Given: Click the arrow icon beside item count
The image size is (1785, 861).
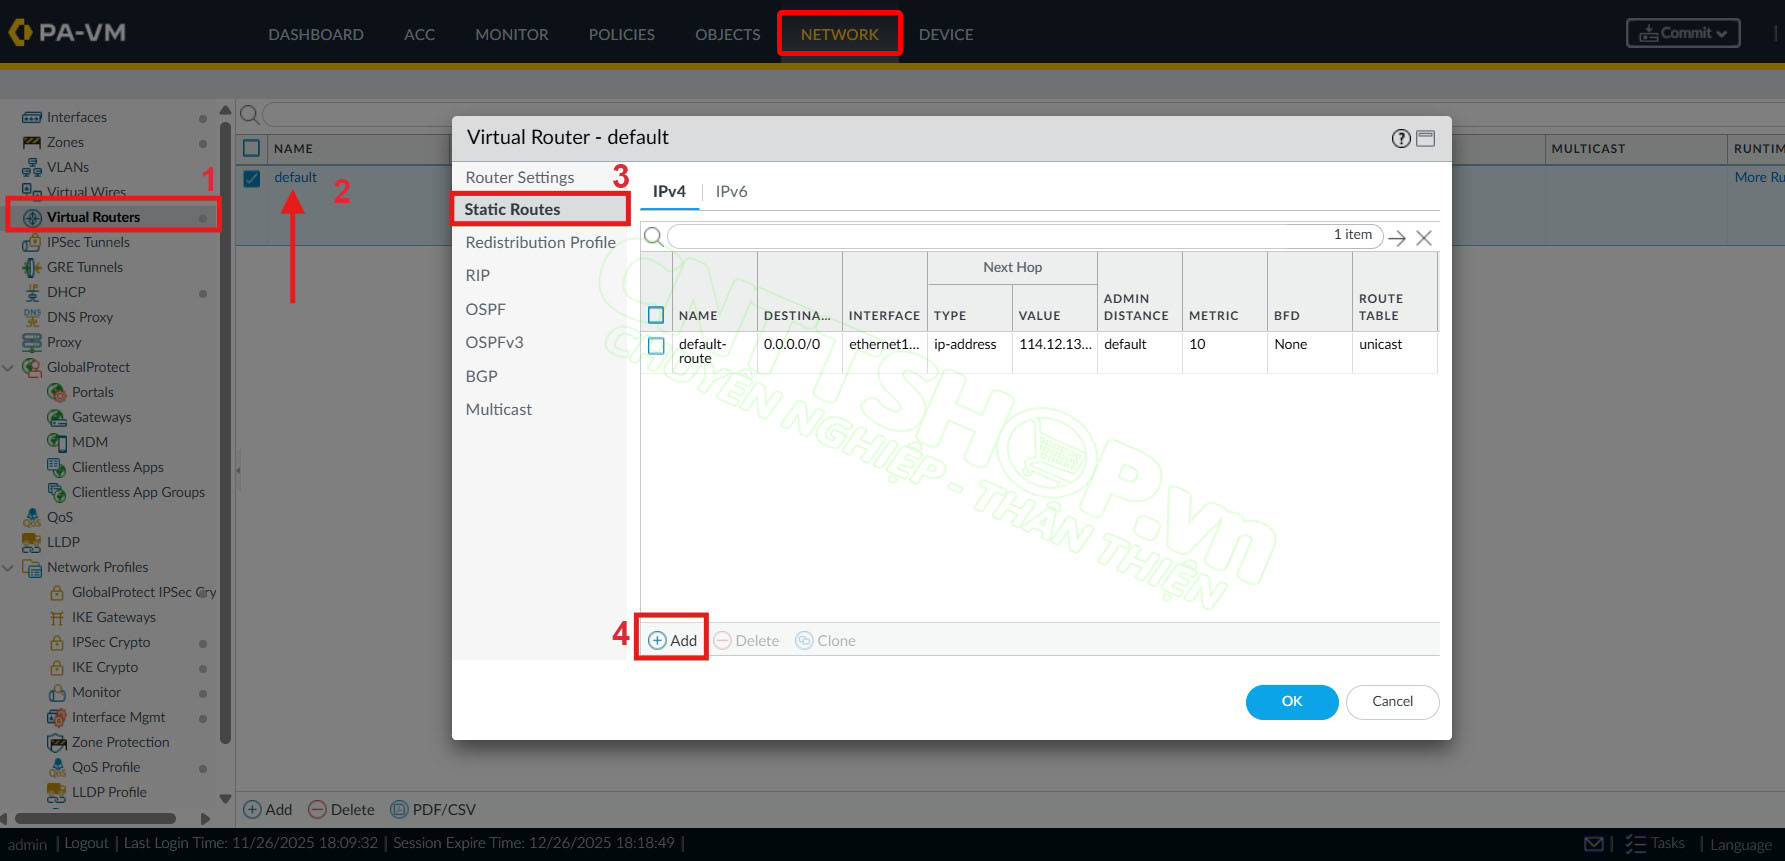Looking at the screenshot, I should 1397,238.
